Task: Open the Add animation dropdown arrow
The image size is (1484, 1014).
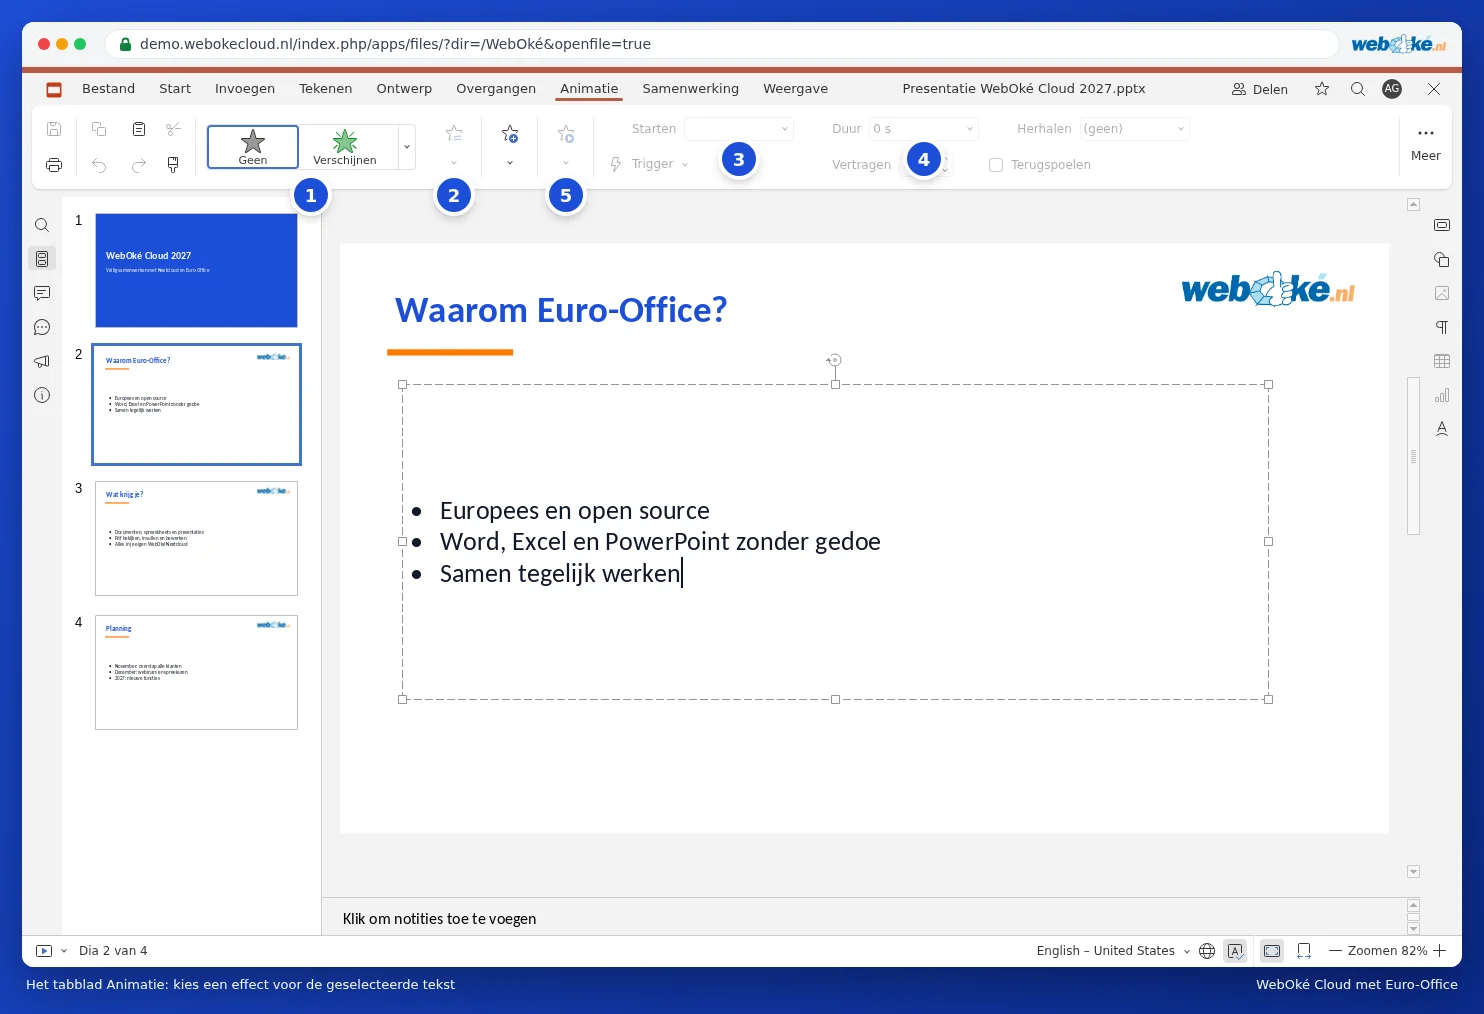Action: [510, 163]
